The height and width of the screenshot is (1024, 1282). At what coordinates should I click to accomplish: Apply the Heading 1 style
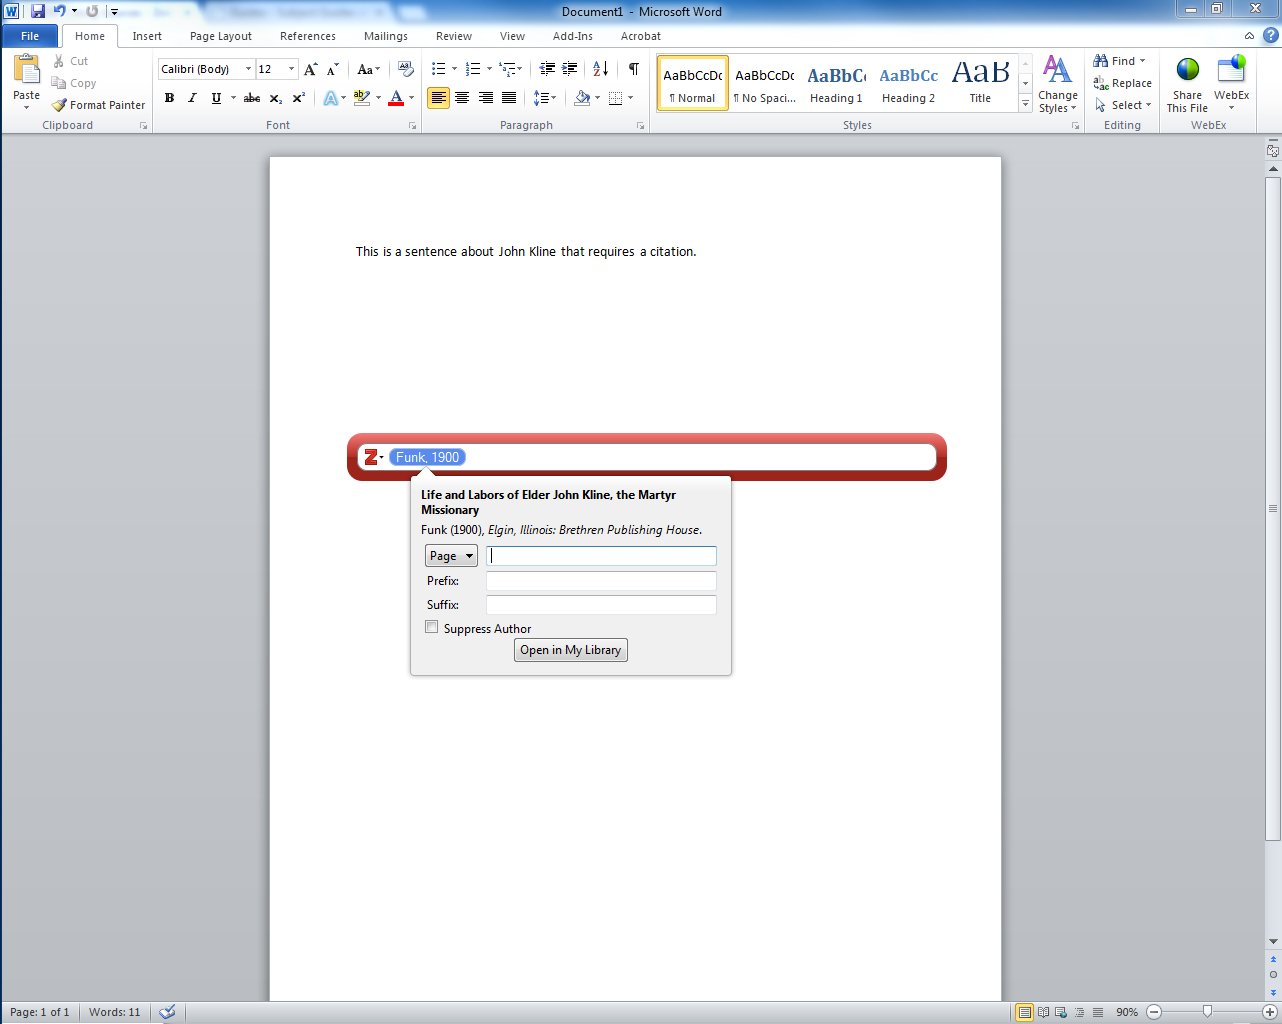click(836, 83)
